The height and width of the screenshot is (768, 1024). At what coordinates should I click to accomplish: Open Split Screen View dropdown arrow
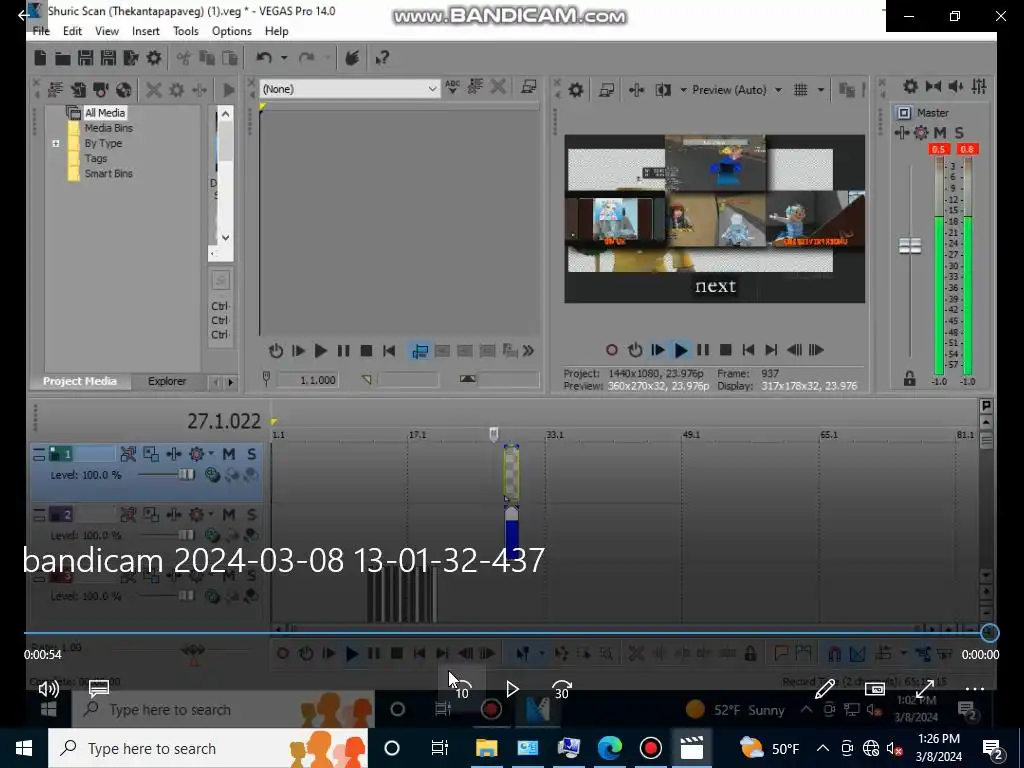683,89
